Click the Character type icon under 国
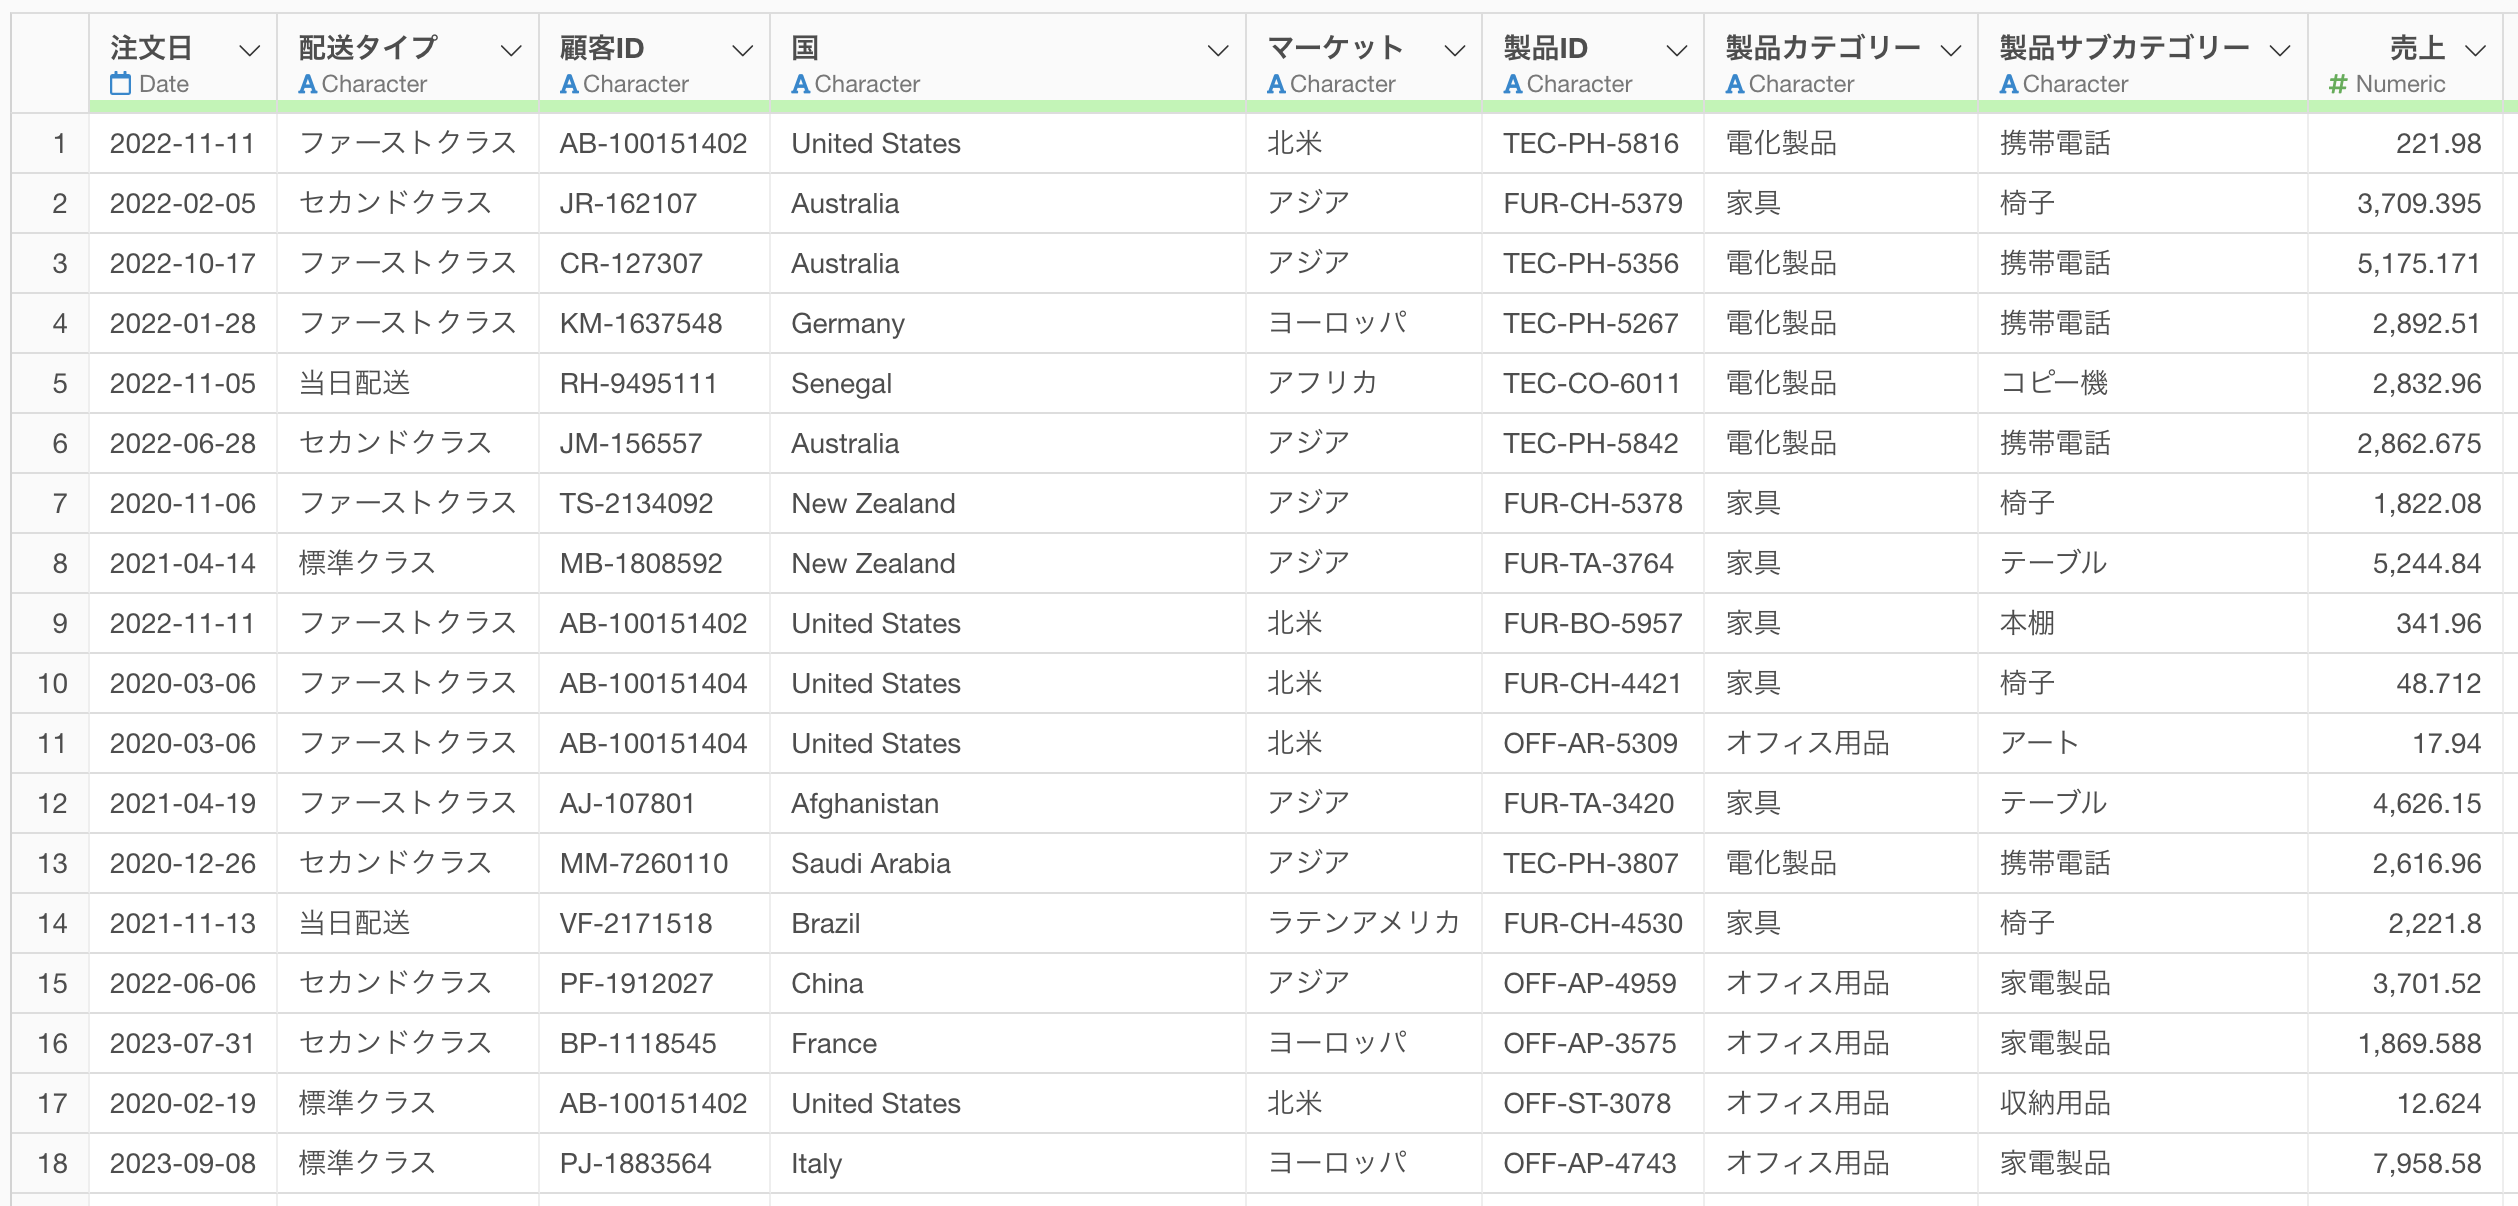2518x1206 pixels. point(800,84)
